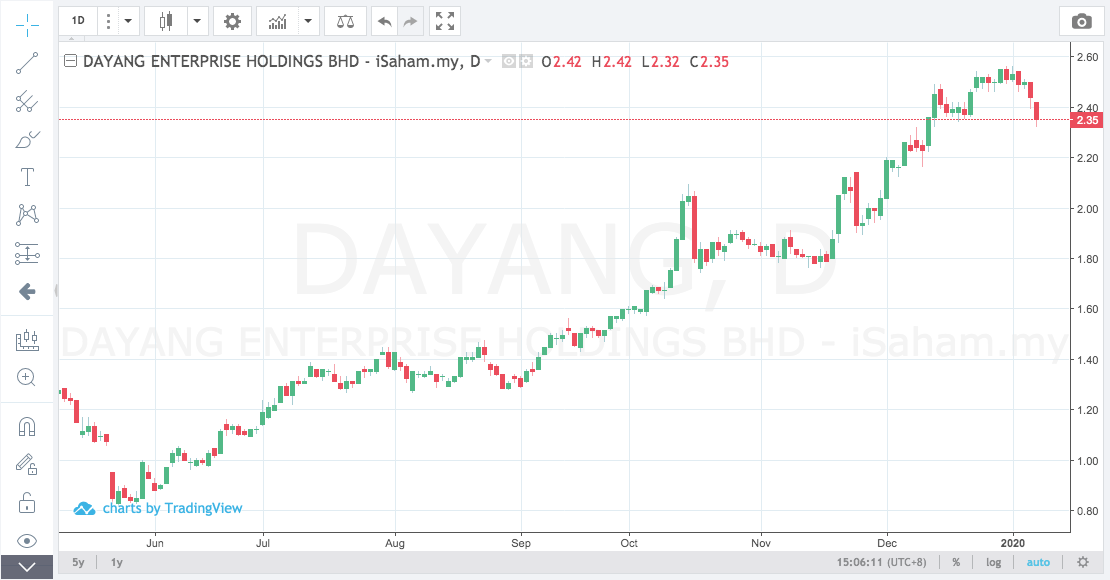Select the 1y time range
Viewport: 1110px width, 580px height.
click(117, 562)
